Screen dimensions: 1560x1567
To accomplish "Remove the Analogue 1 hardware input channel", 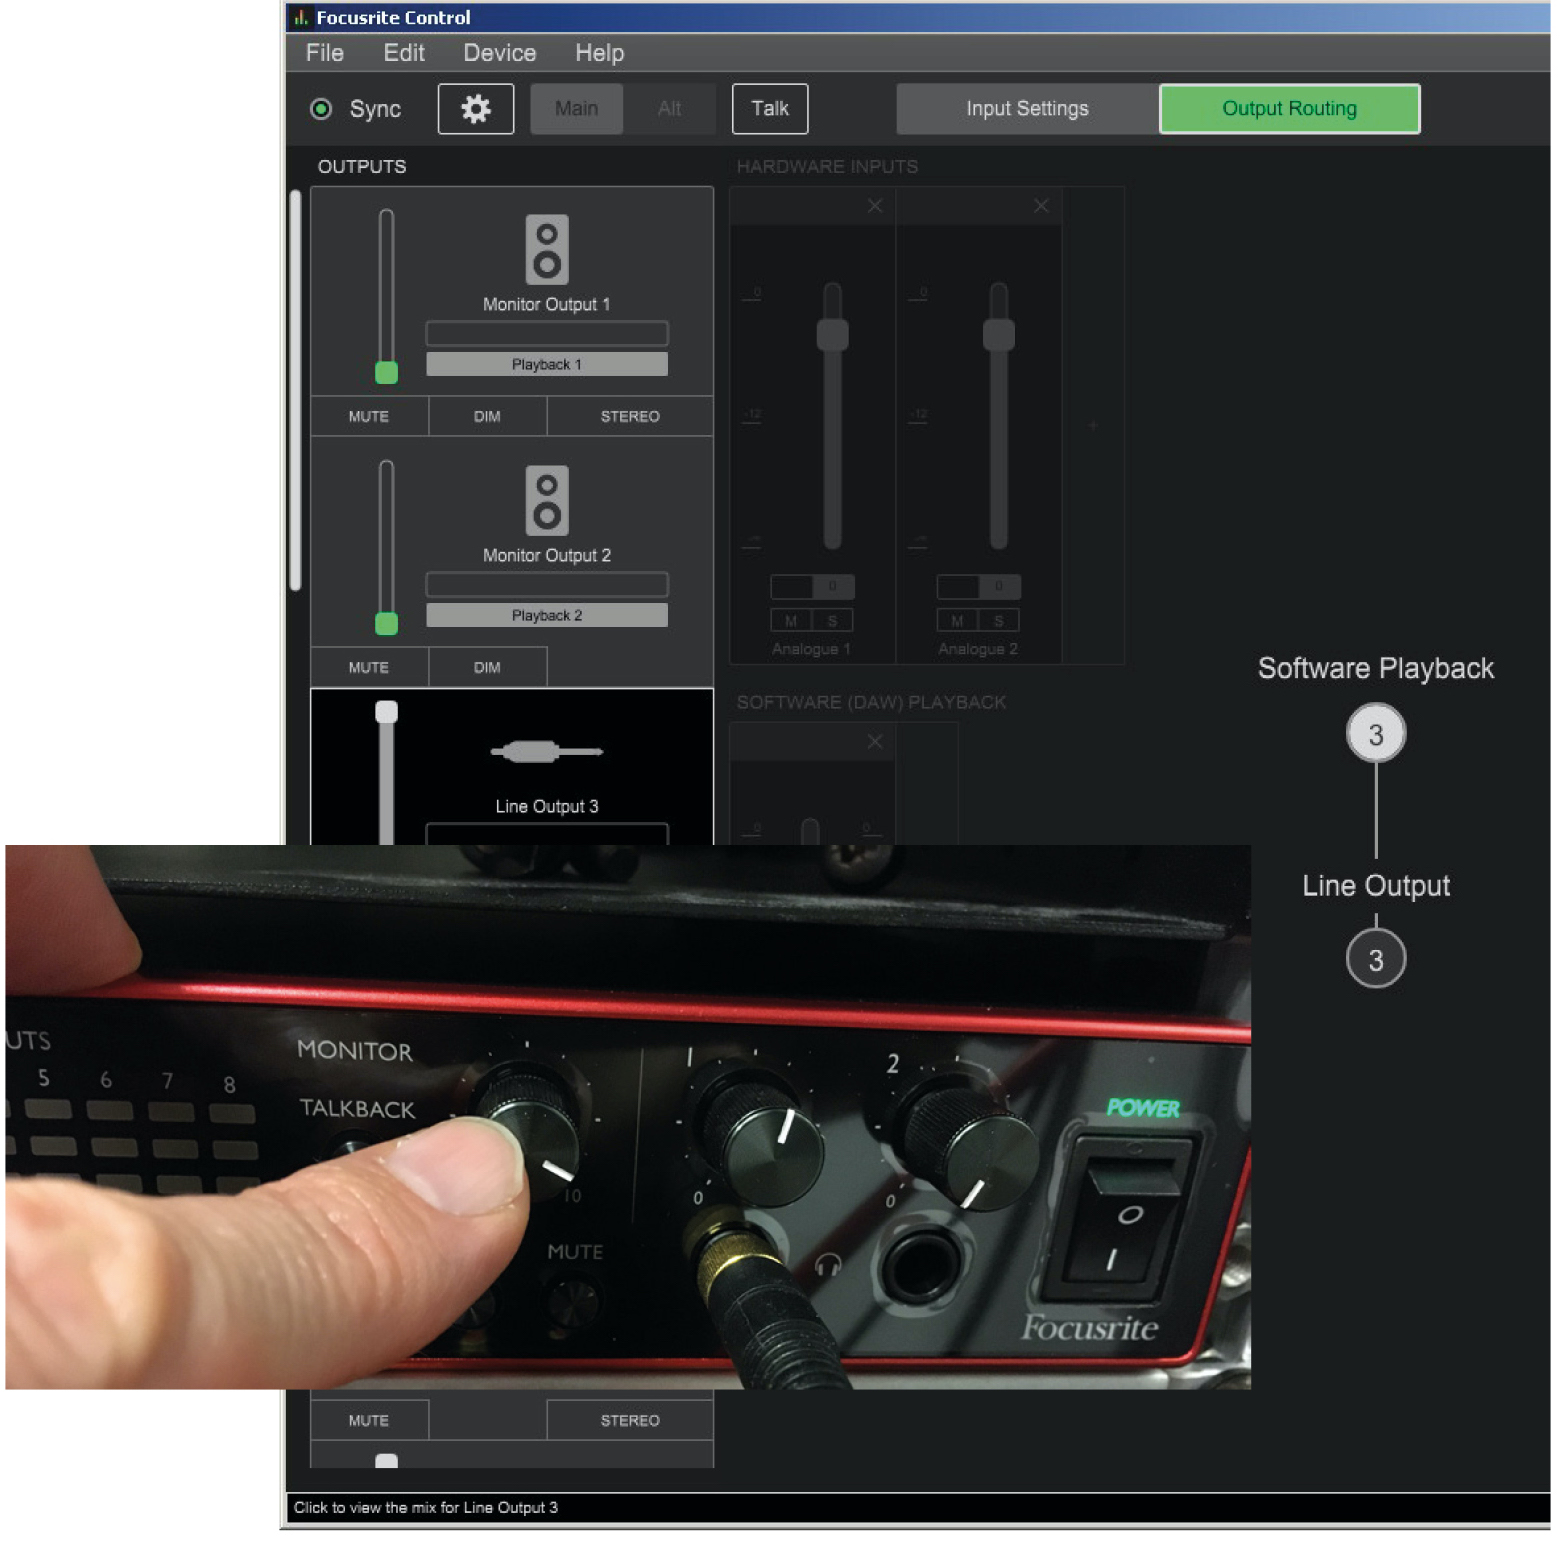I will tap(875, 205).
